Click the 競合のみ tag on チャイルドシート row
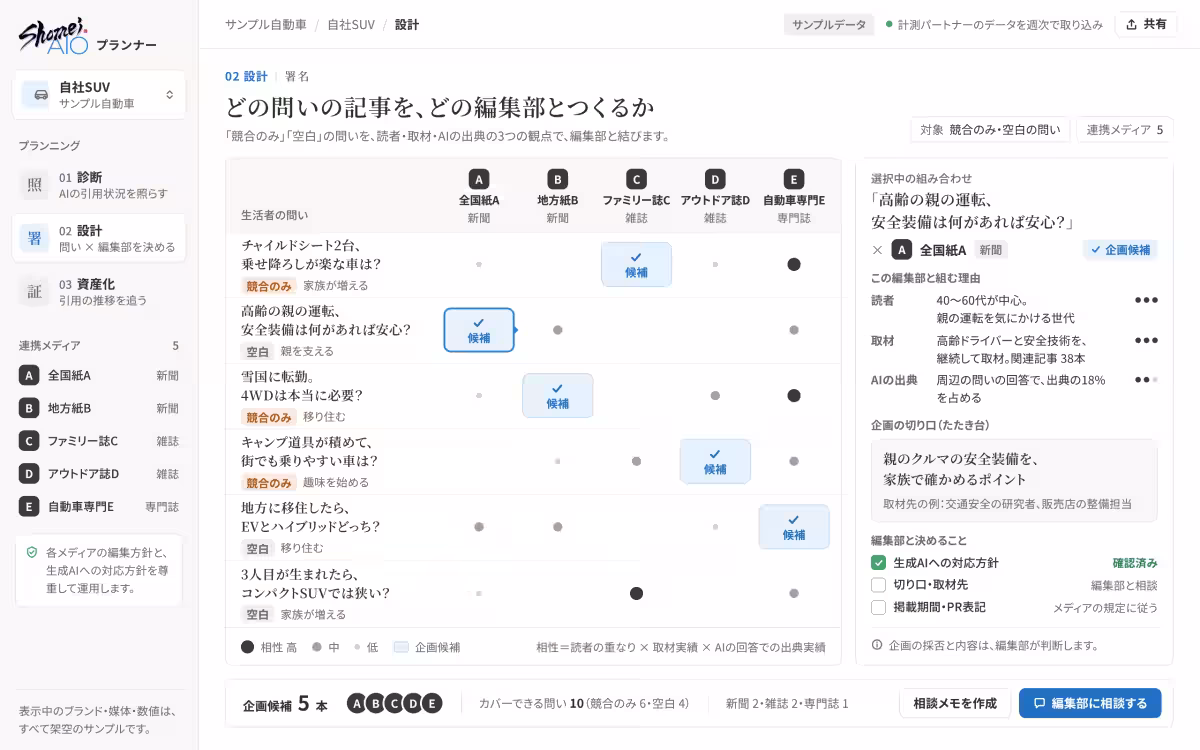This screenshot has height=750, width=1200. click(x=268, y=286)
